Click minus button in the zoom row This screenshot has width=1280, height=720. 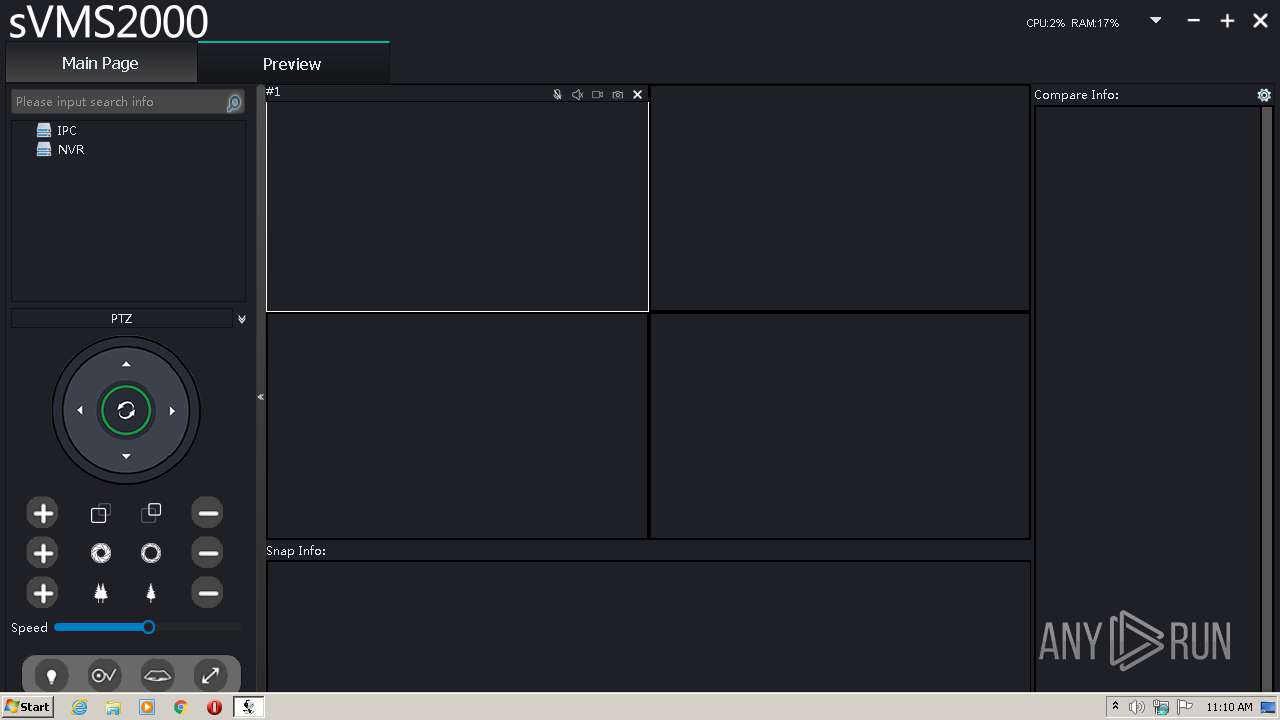click(208, 514)
